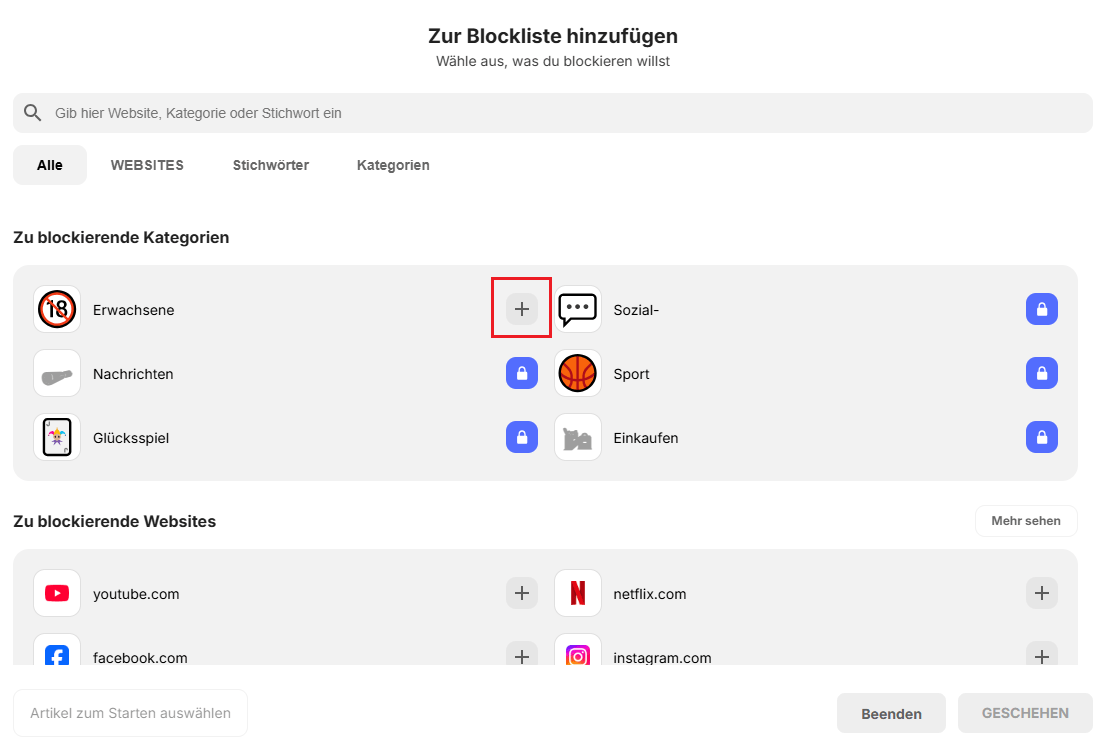Click the GESCHEHEN button
The height and width of the screenshot is (748, 1109).
(x=1025, y=713)
